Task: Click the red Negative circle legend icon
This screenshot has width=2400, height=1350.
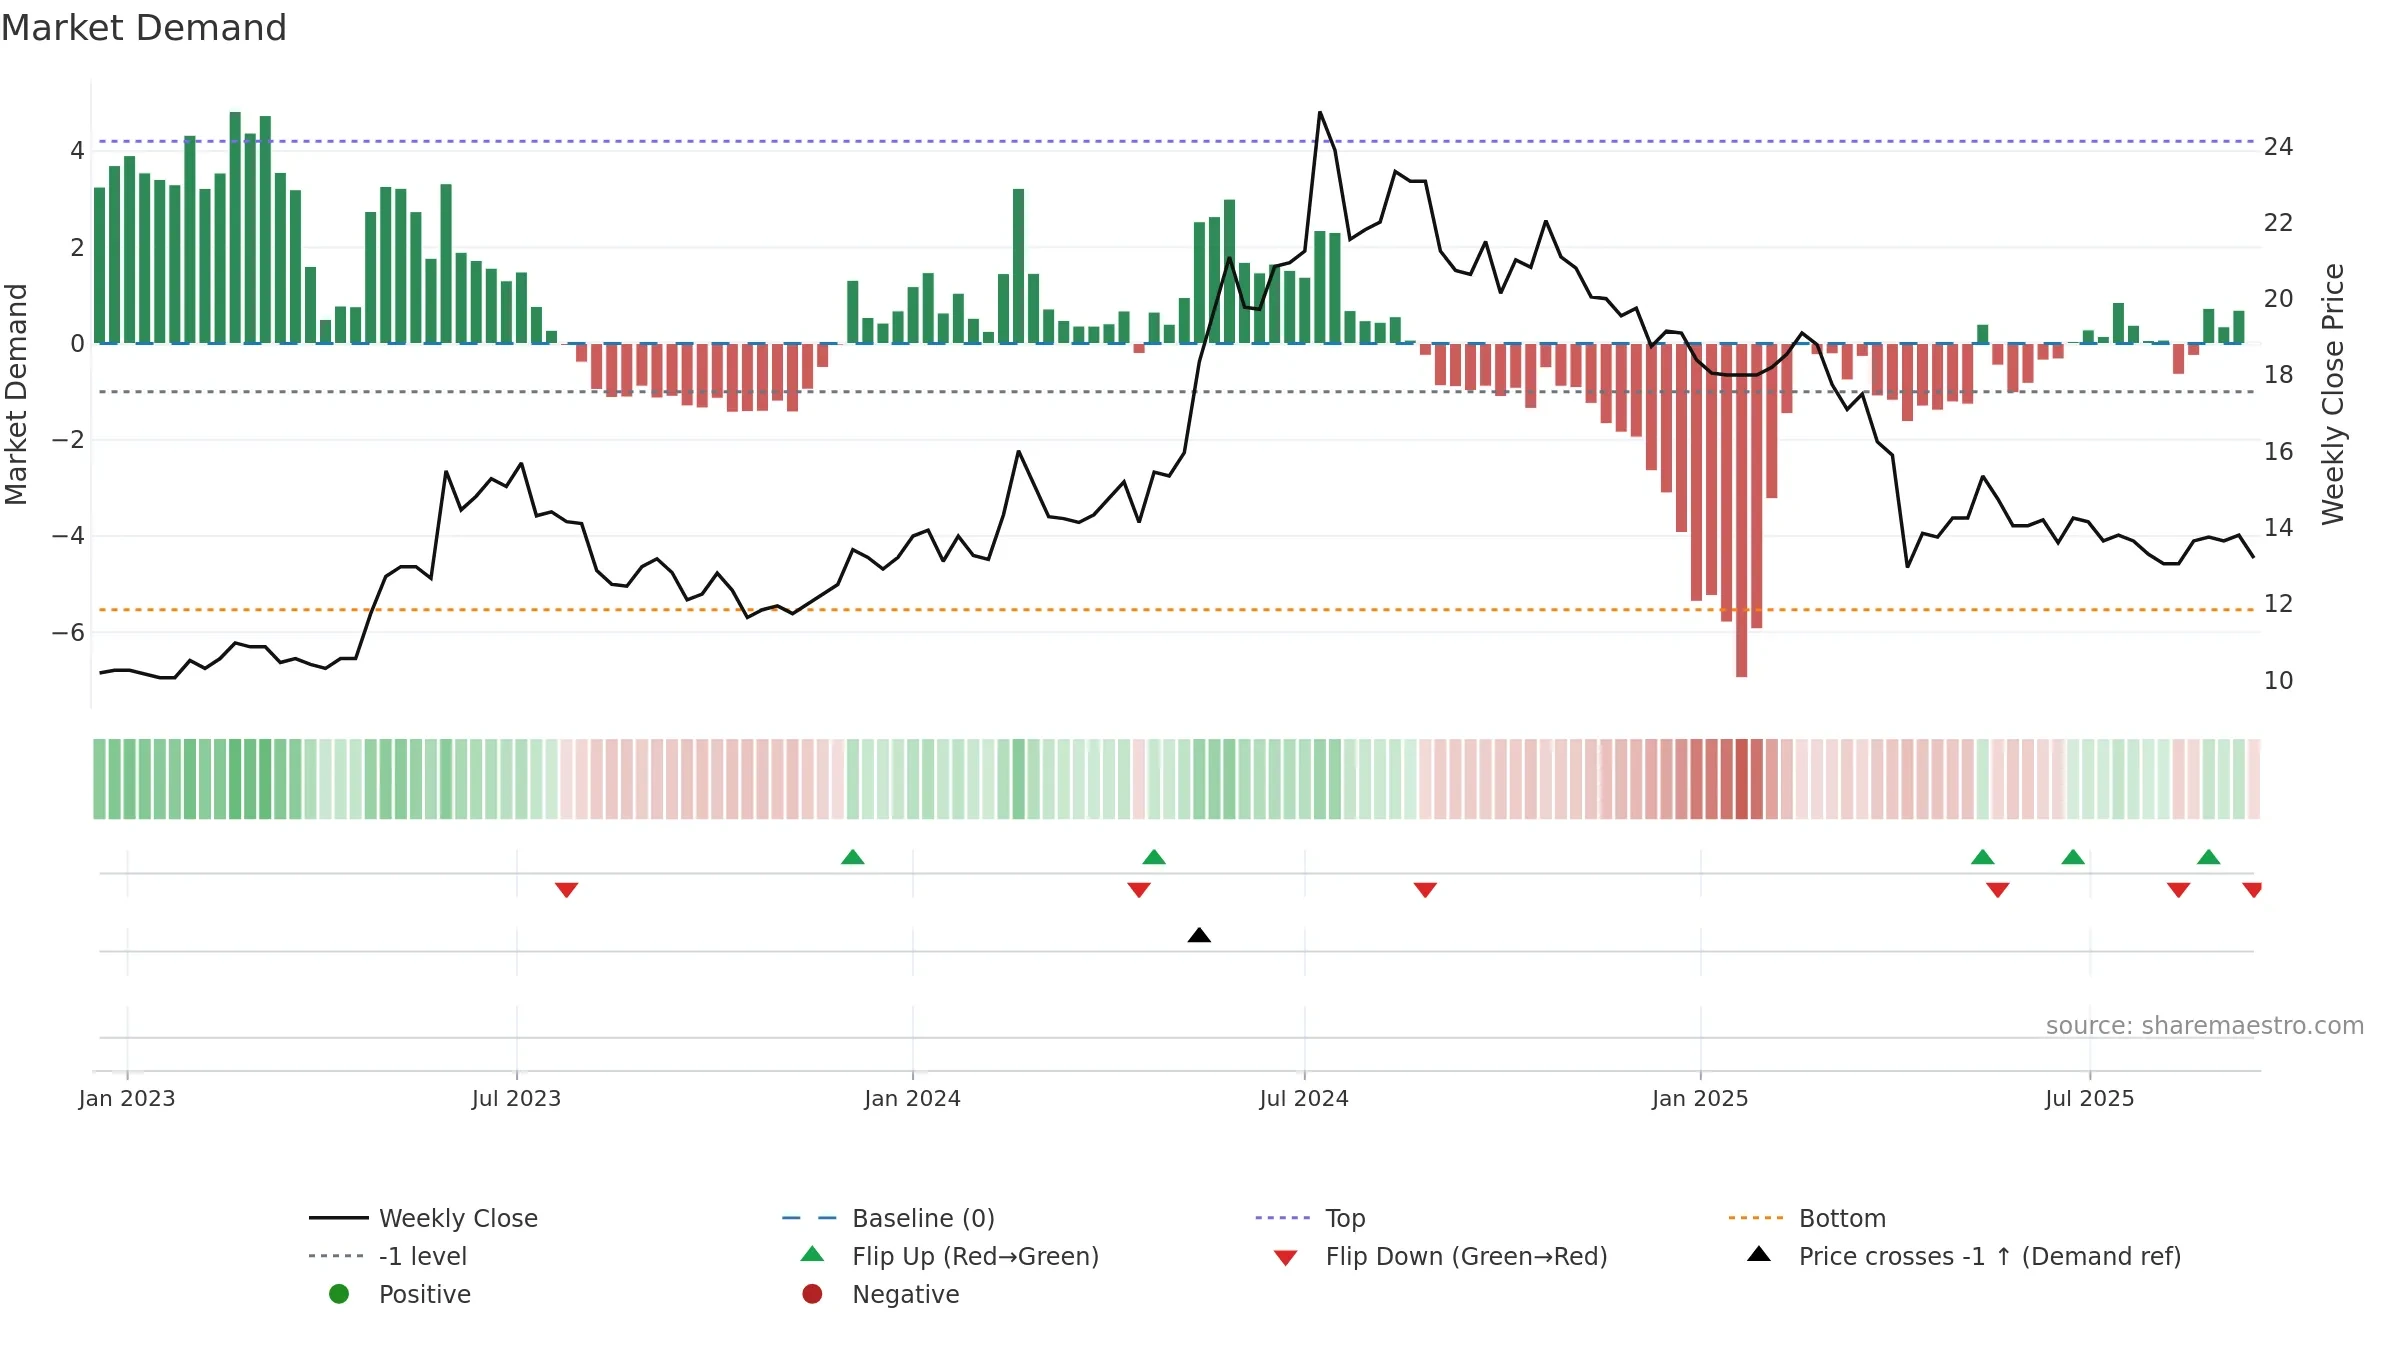Action: coord(812,1294)
